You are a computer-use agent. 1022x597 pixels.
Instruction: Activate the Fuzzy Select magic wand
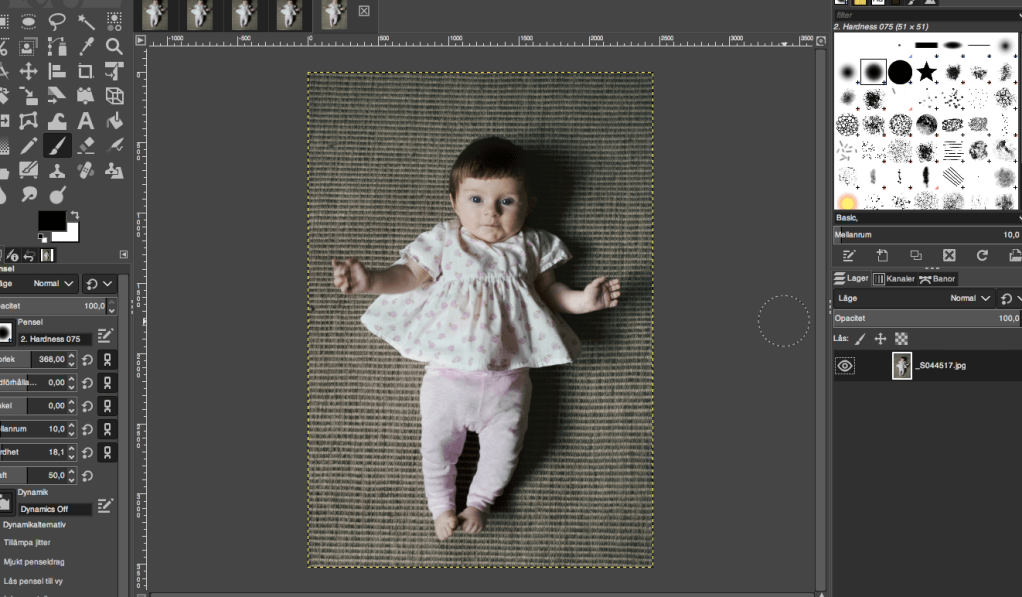[x=86, y=21]
